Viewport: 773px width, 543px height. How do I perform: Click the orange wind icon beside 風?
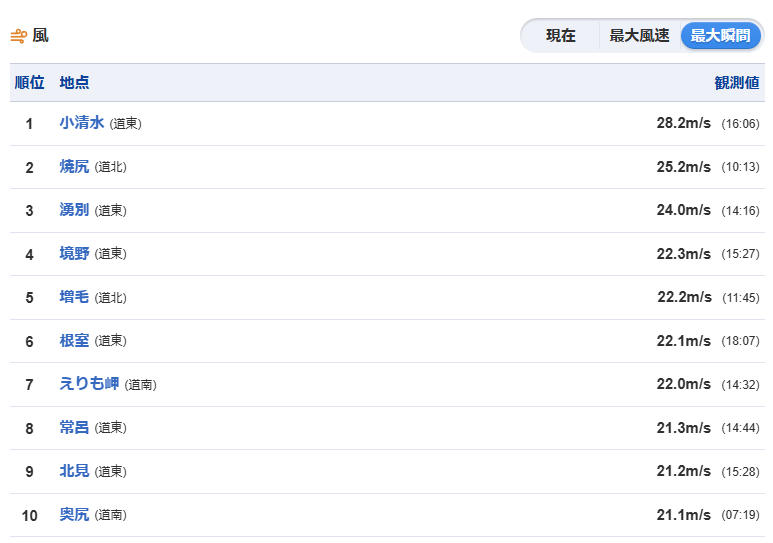click(x=19, y=36)
